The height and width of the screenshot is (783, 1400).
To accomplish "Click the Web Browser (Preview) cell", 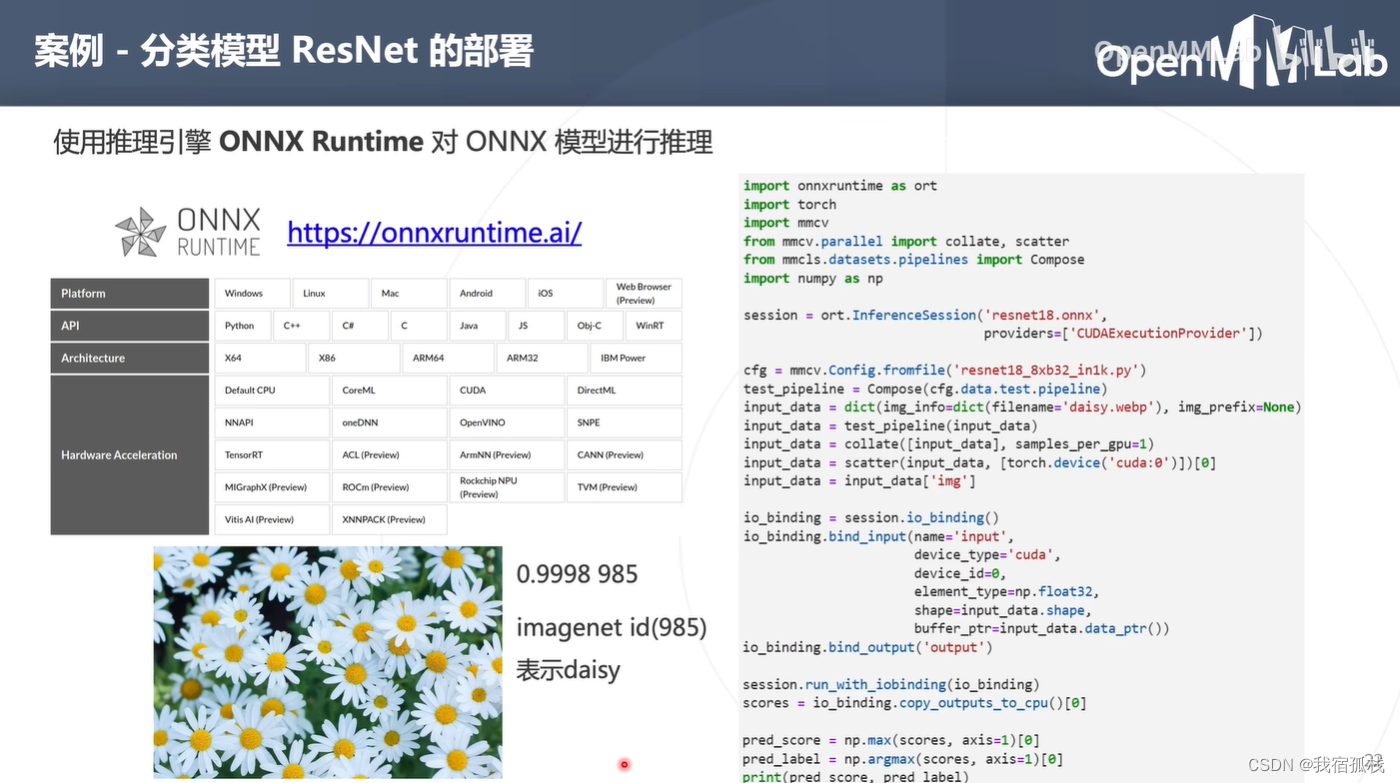I will click(644, 293).
